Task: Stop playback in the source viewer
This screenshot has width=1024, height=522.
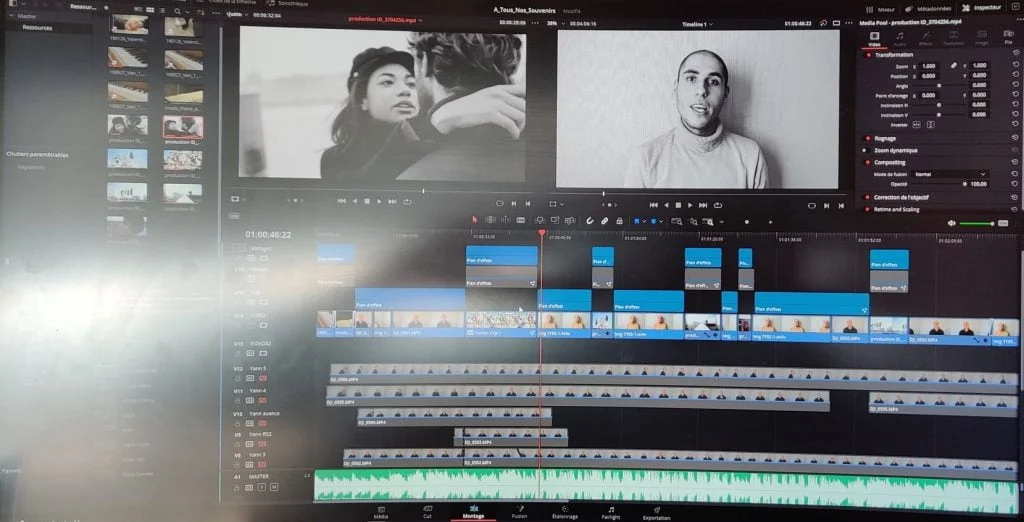Action: coord(367,201)
